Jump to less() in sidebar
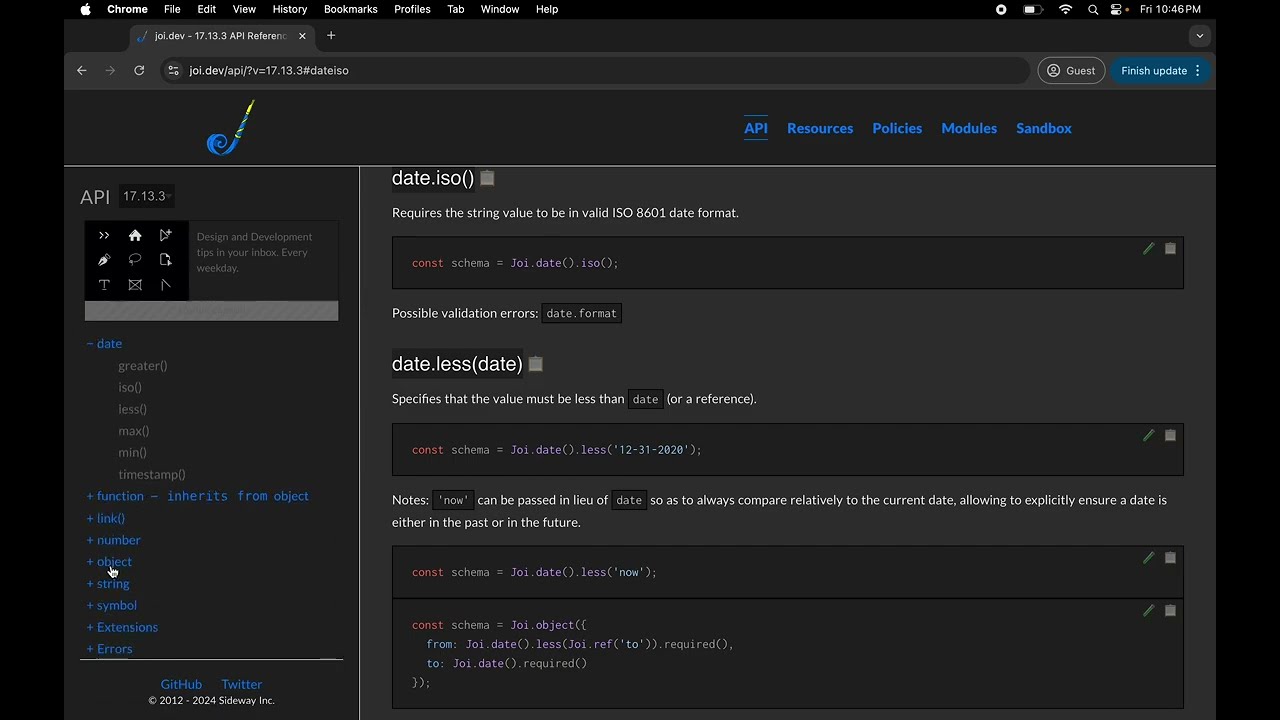 click(x=133, y=409)
